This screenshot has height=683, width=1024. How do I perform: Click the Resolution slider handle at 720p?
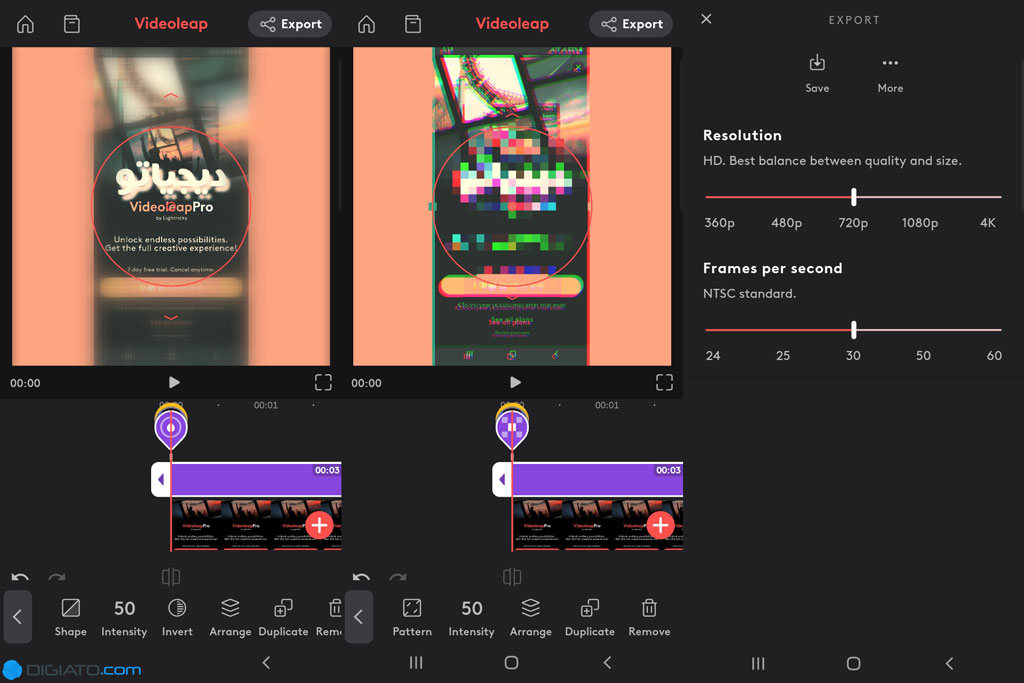tap(854, 197)
